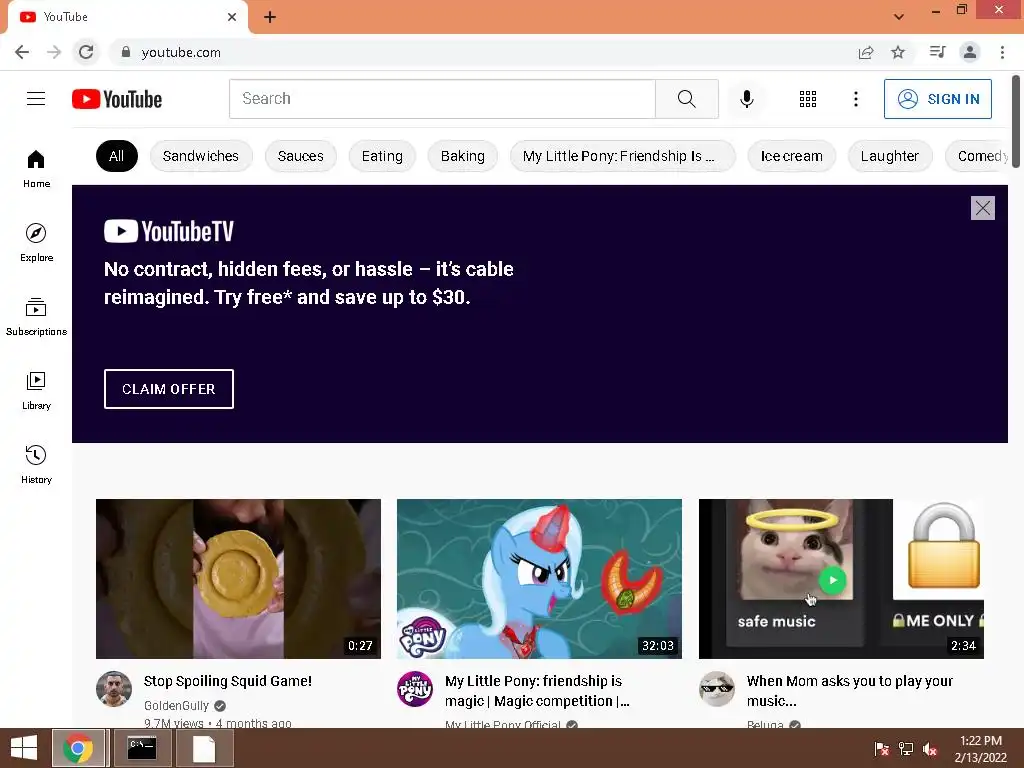Bookmark this page with star icon
Viewport: 1024px width, 768px height.
(x=898, y=52)
